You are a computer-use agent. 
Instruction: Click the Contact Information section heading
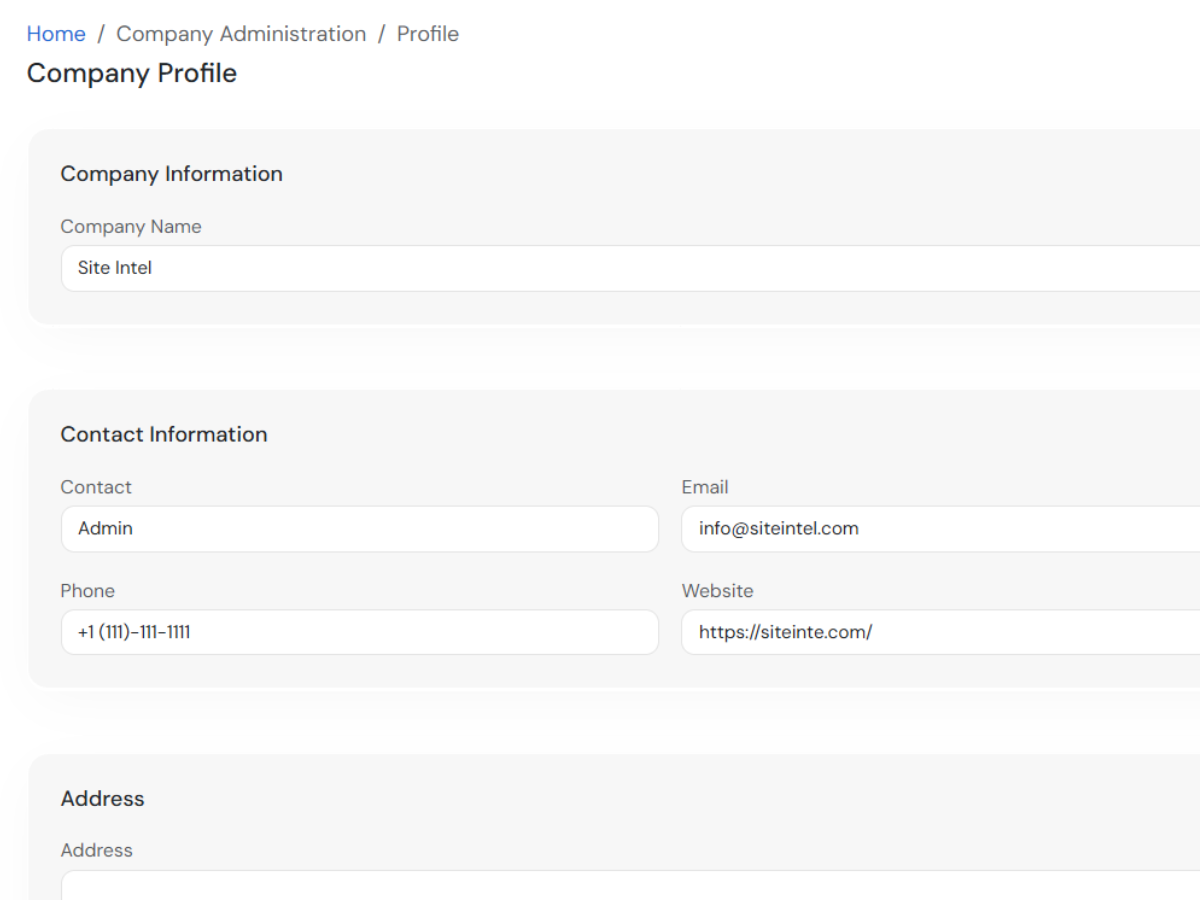(x=164, y=434)
